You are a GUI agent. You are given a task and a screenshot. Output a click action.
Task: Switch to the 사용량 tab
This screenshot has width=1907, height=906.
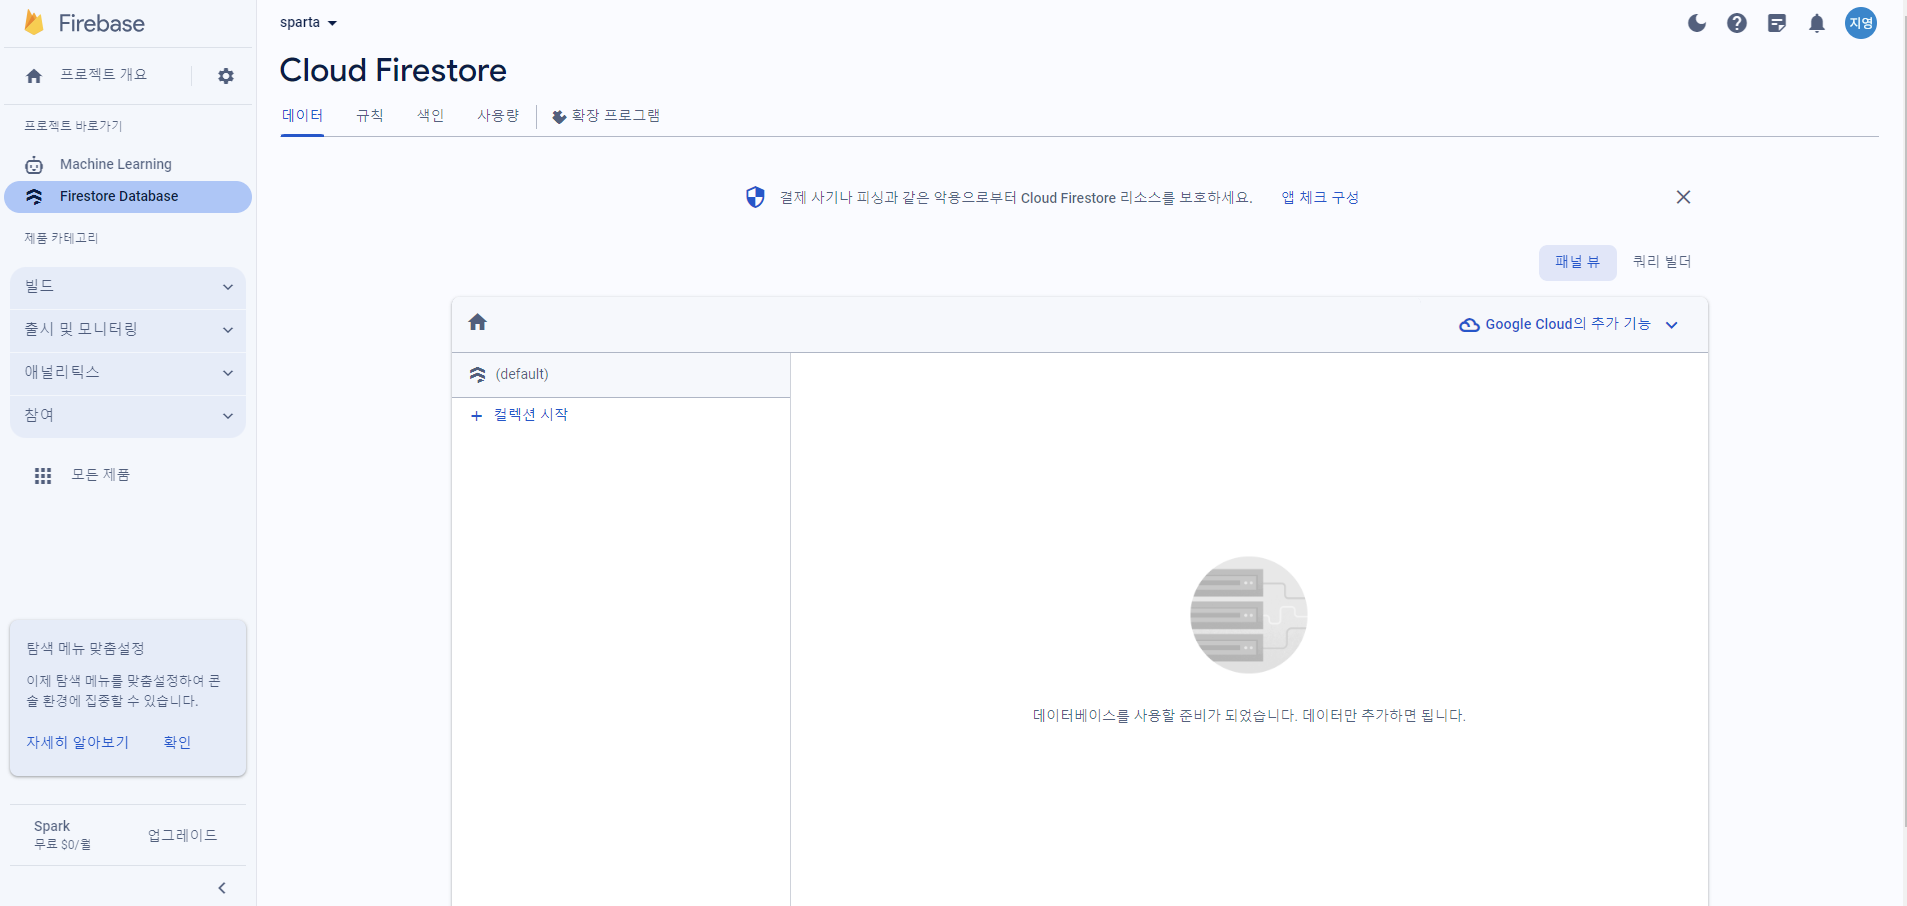[498, 116]
